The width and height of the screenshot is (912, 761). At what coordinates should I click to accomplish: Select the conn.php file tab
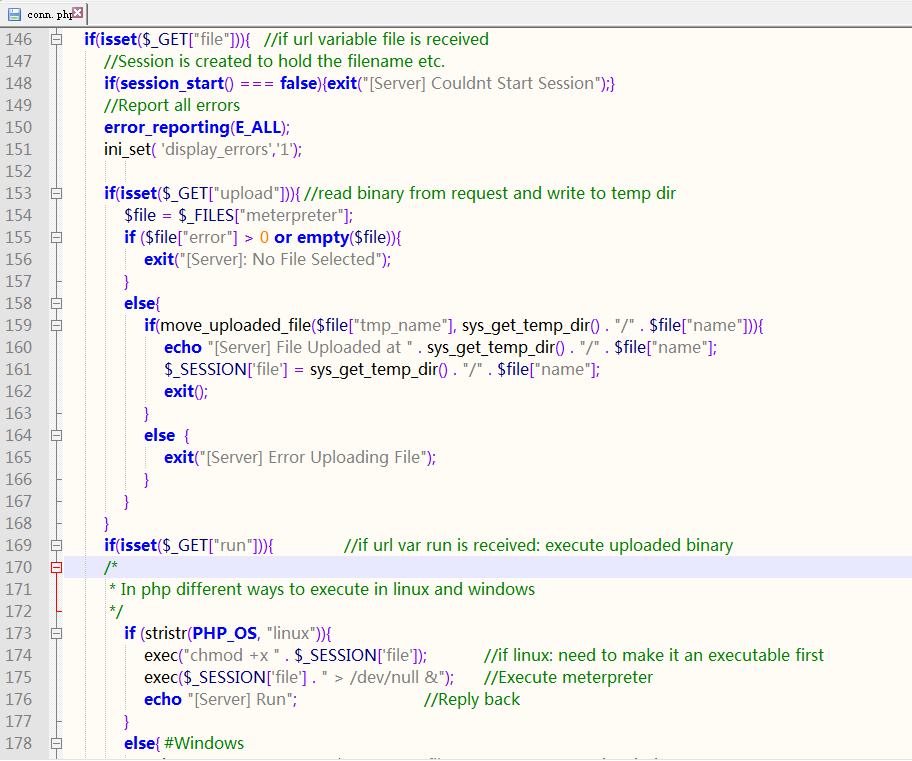point(44,14)
